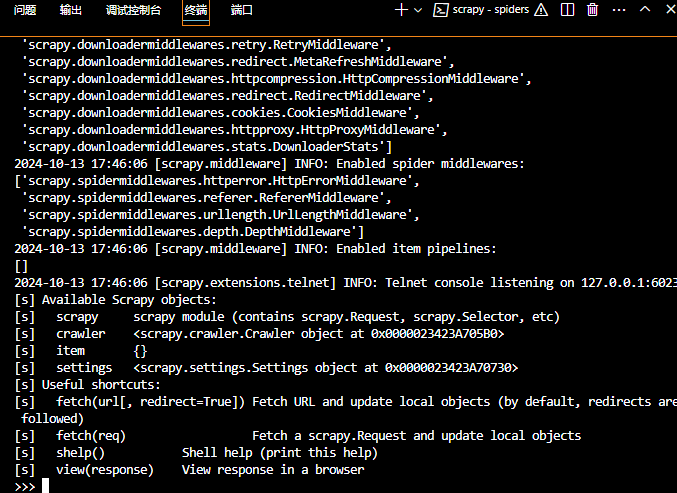Open the more actions ellipsis menu
This screenshot has width=677, height=493.
[619, 10]
